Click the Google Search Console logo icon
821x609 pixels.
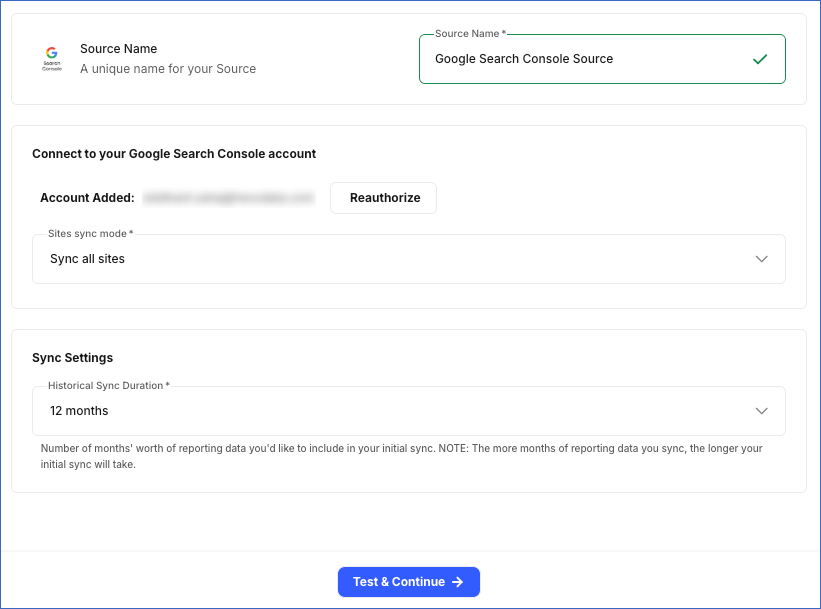pyautogui.click(x=52, y=59)
